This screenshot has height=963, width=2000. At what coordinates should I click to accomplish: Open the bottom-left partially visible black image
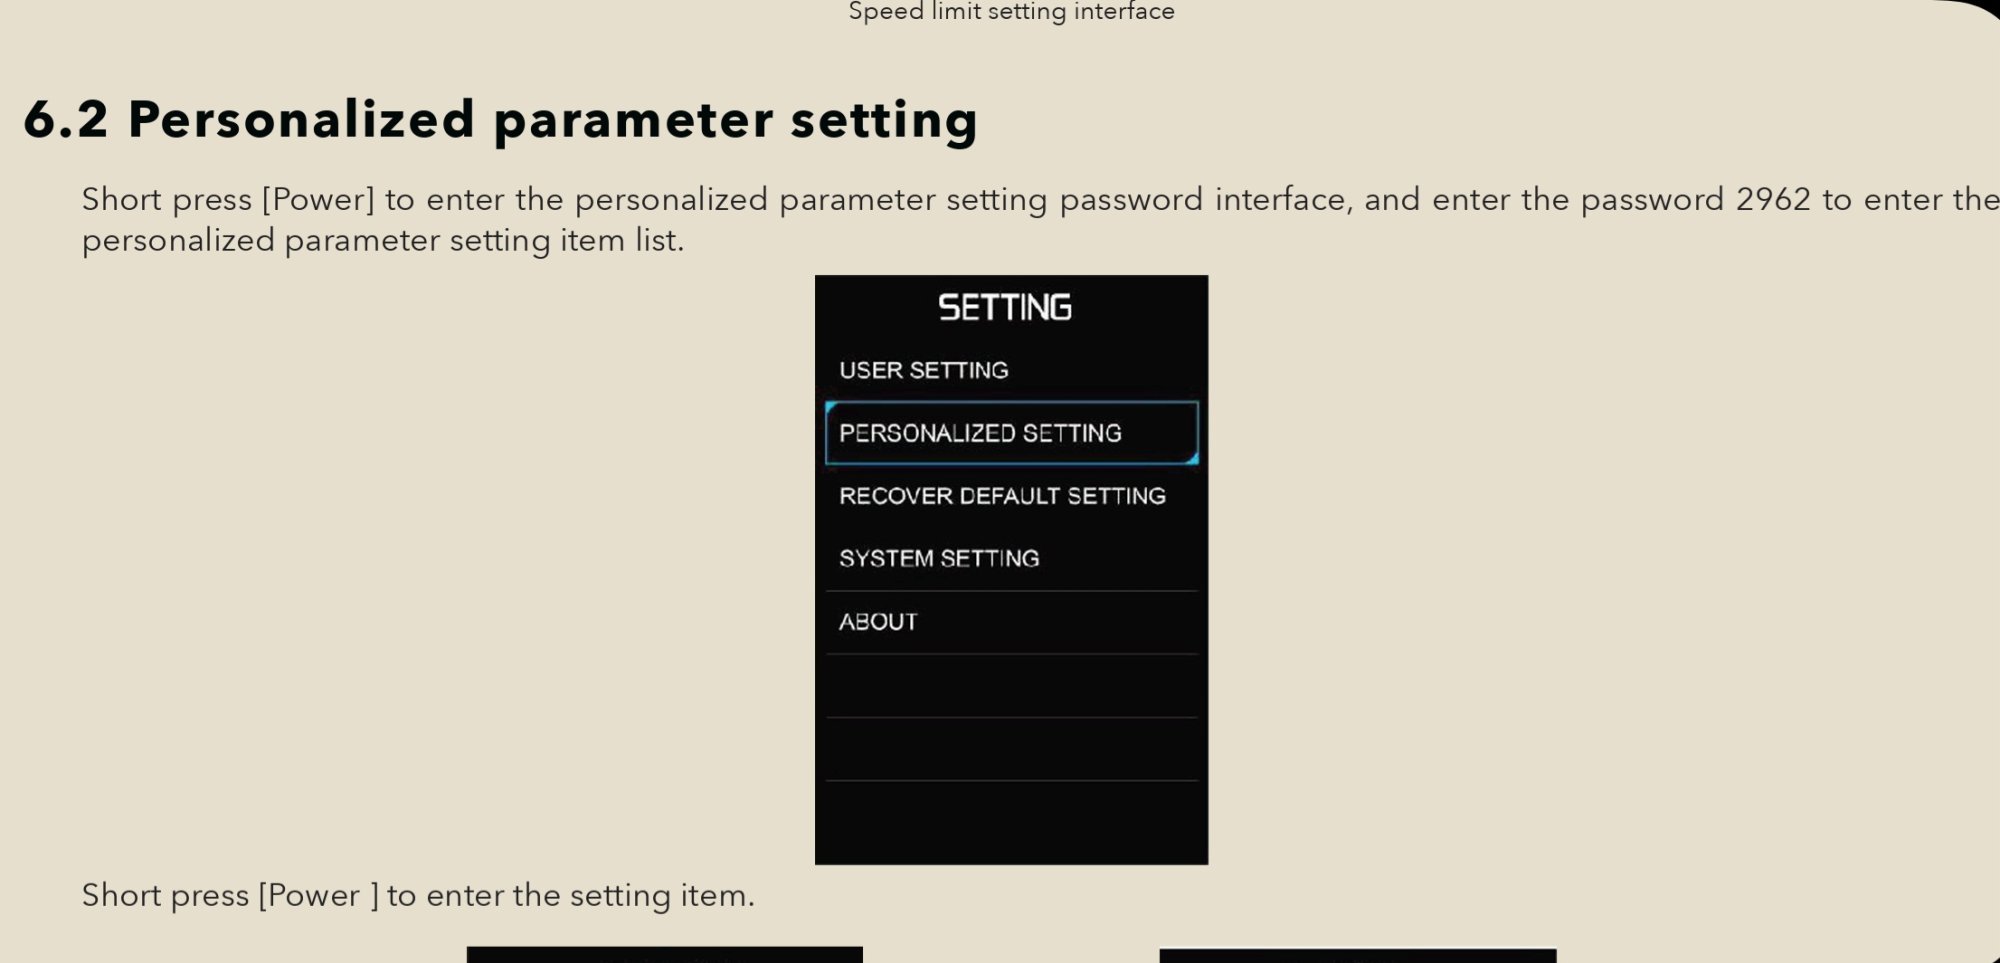(x=664, y=955)
